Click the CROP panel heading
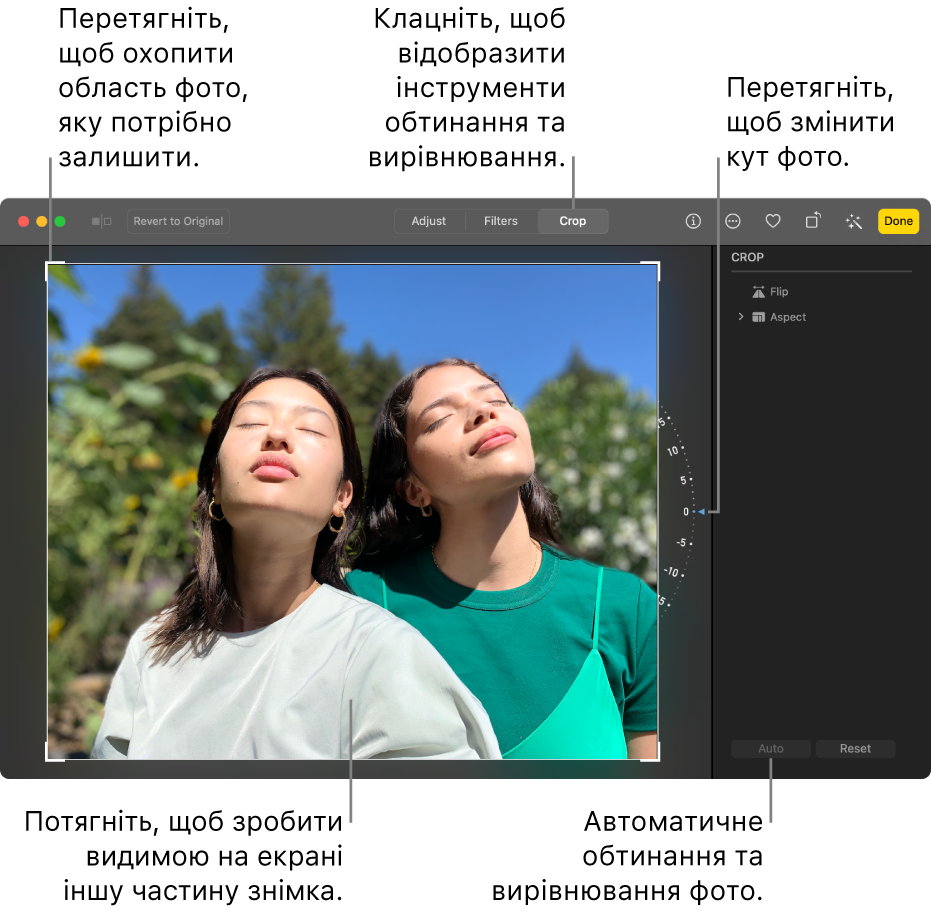The image size is (931, 912). point(747,257)
